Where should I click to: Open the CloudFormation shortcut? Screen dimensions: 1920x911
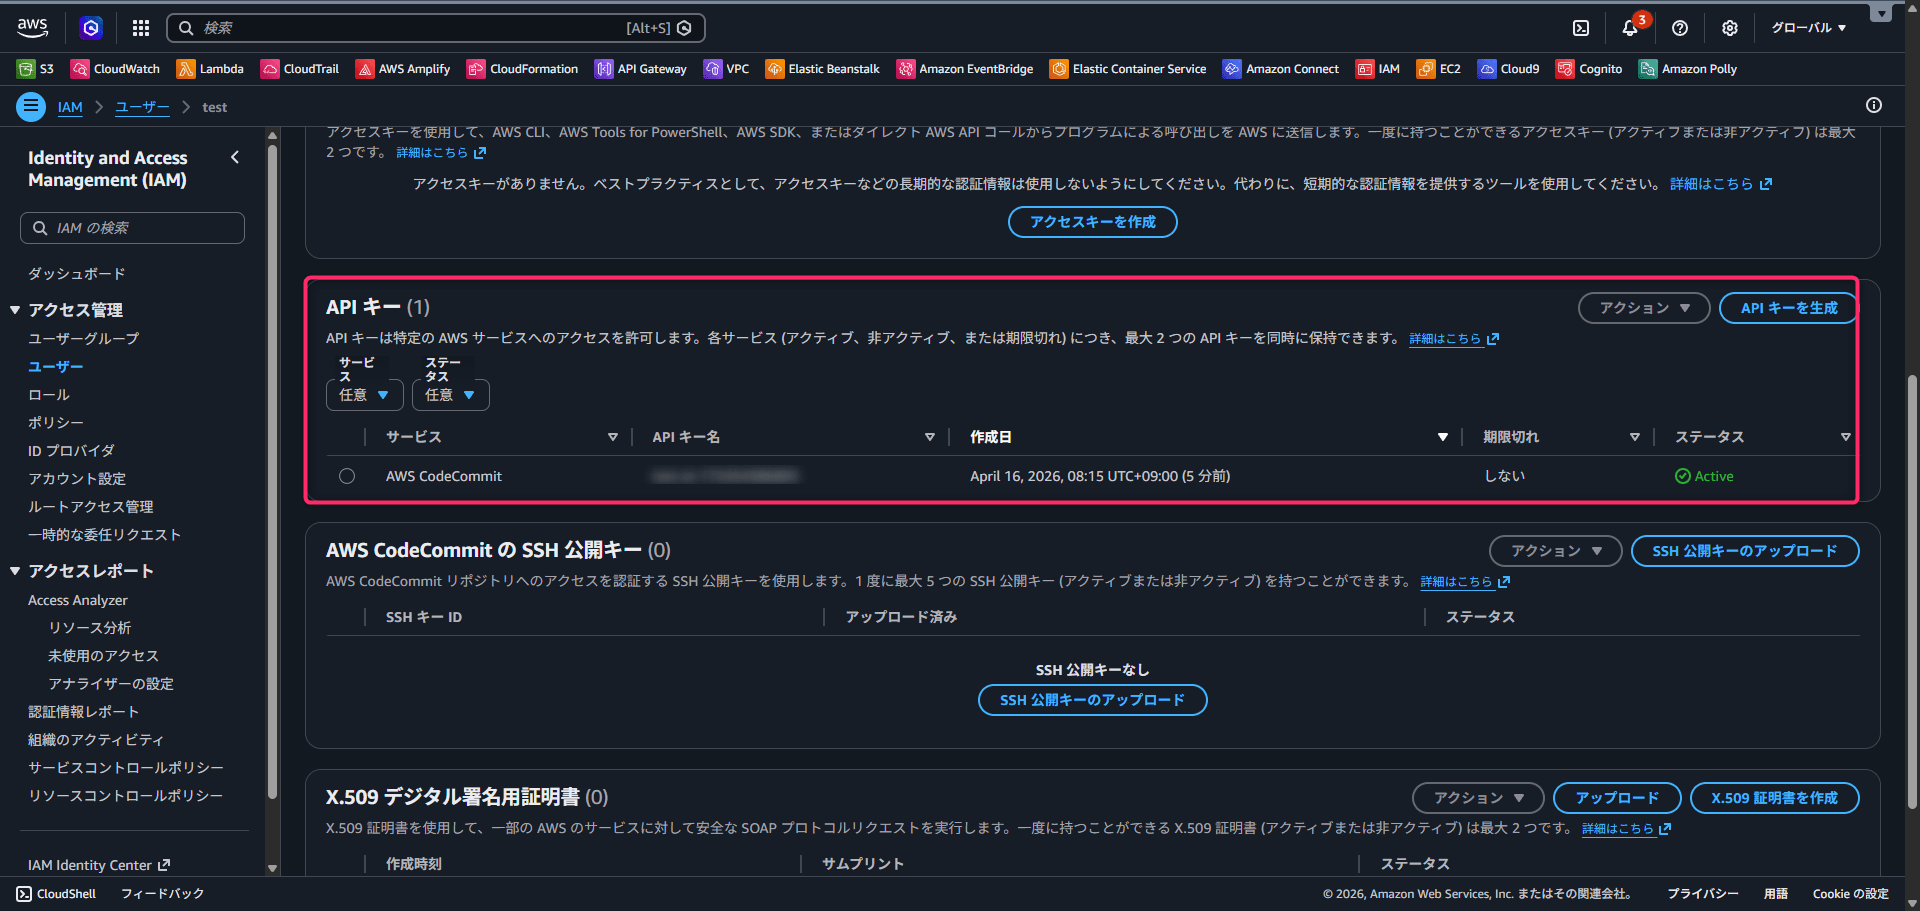point(523,69)
